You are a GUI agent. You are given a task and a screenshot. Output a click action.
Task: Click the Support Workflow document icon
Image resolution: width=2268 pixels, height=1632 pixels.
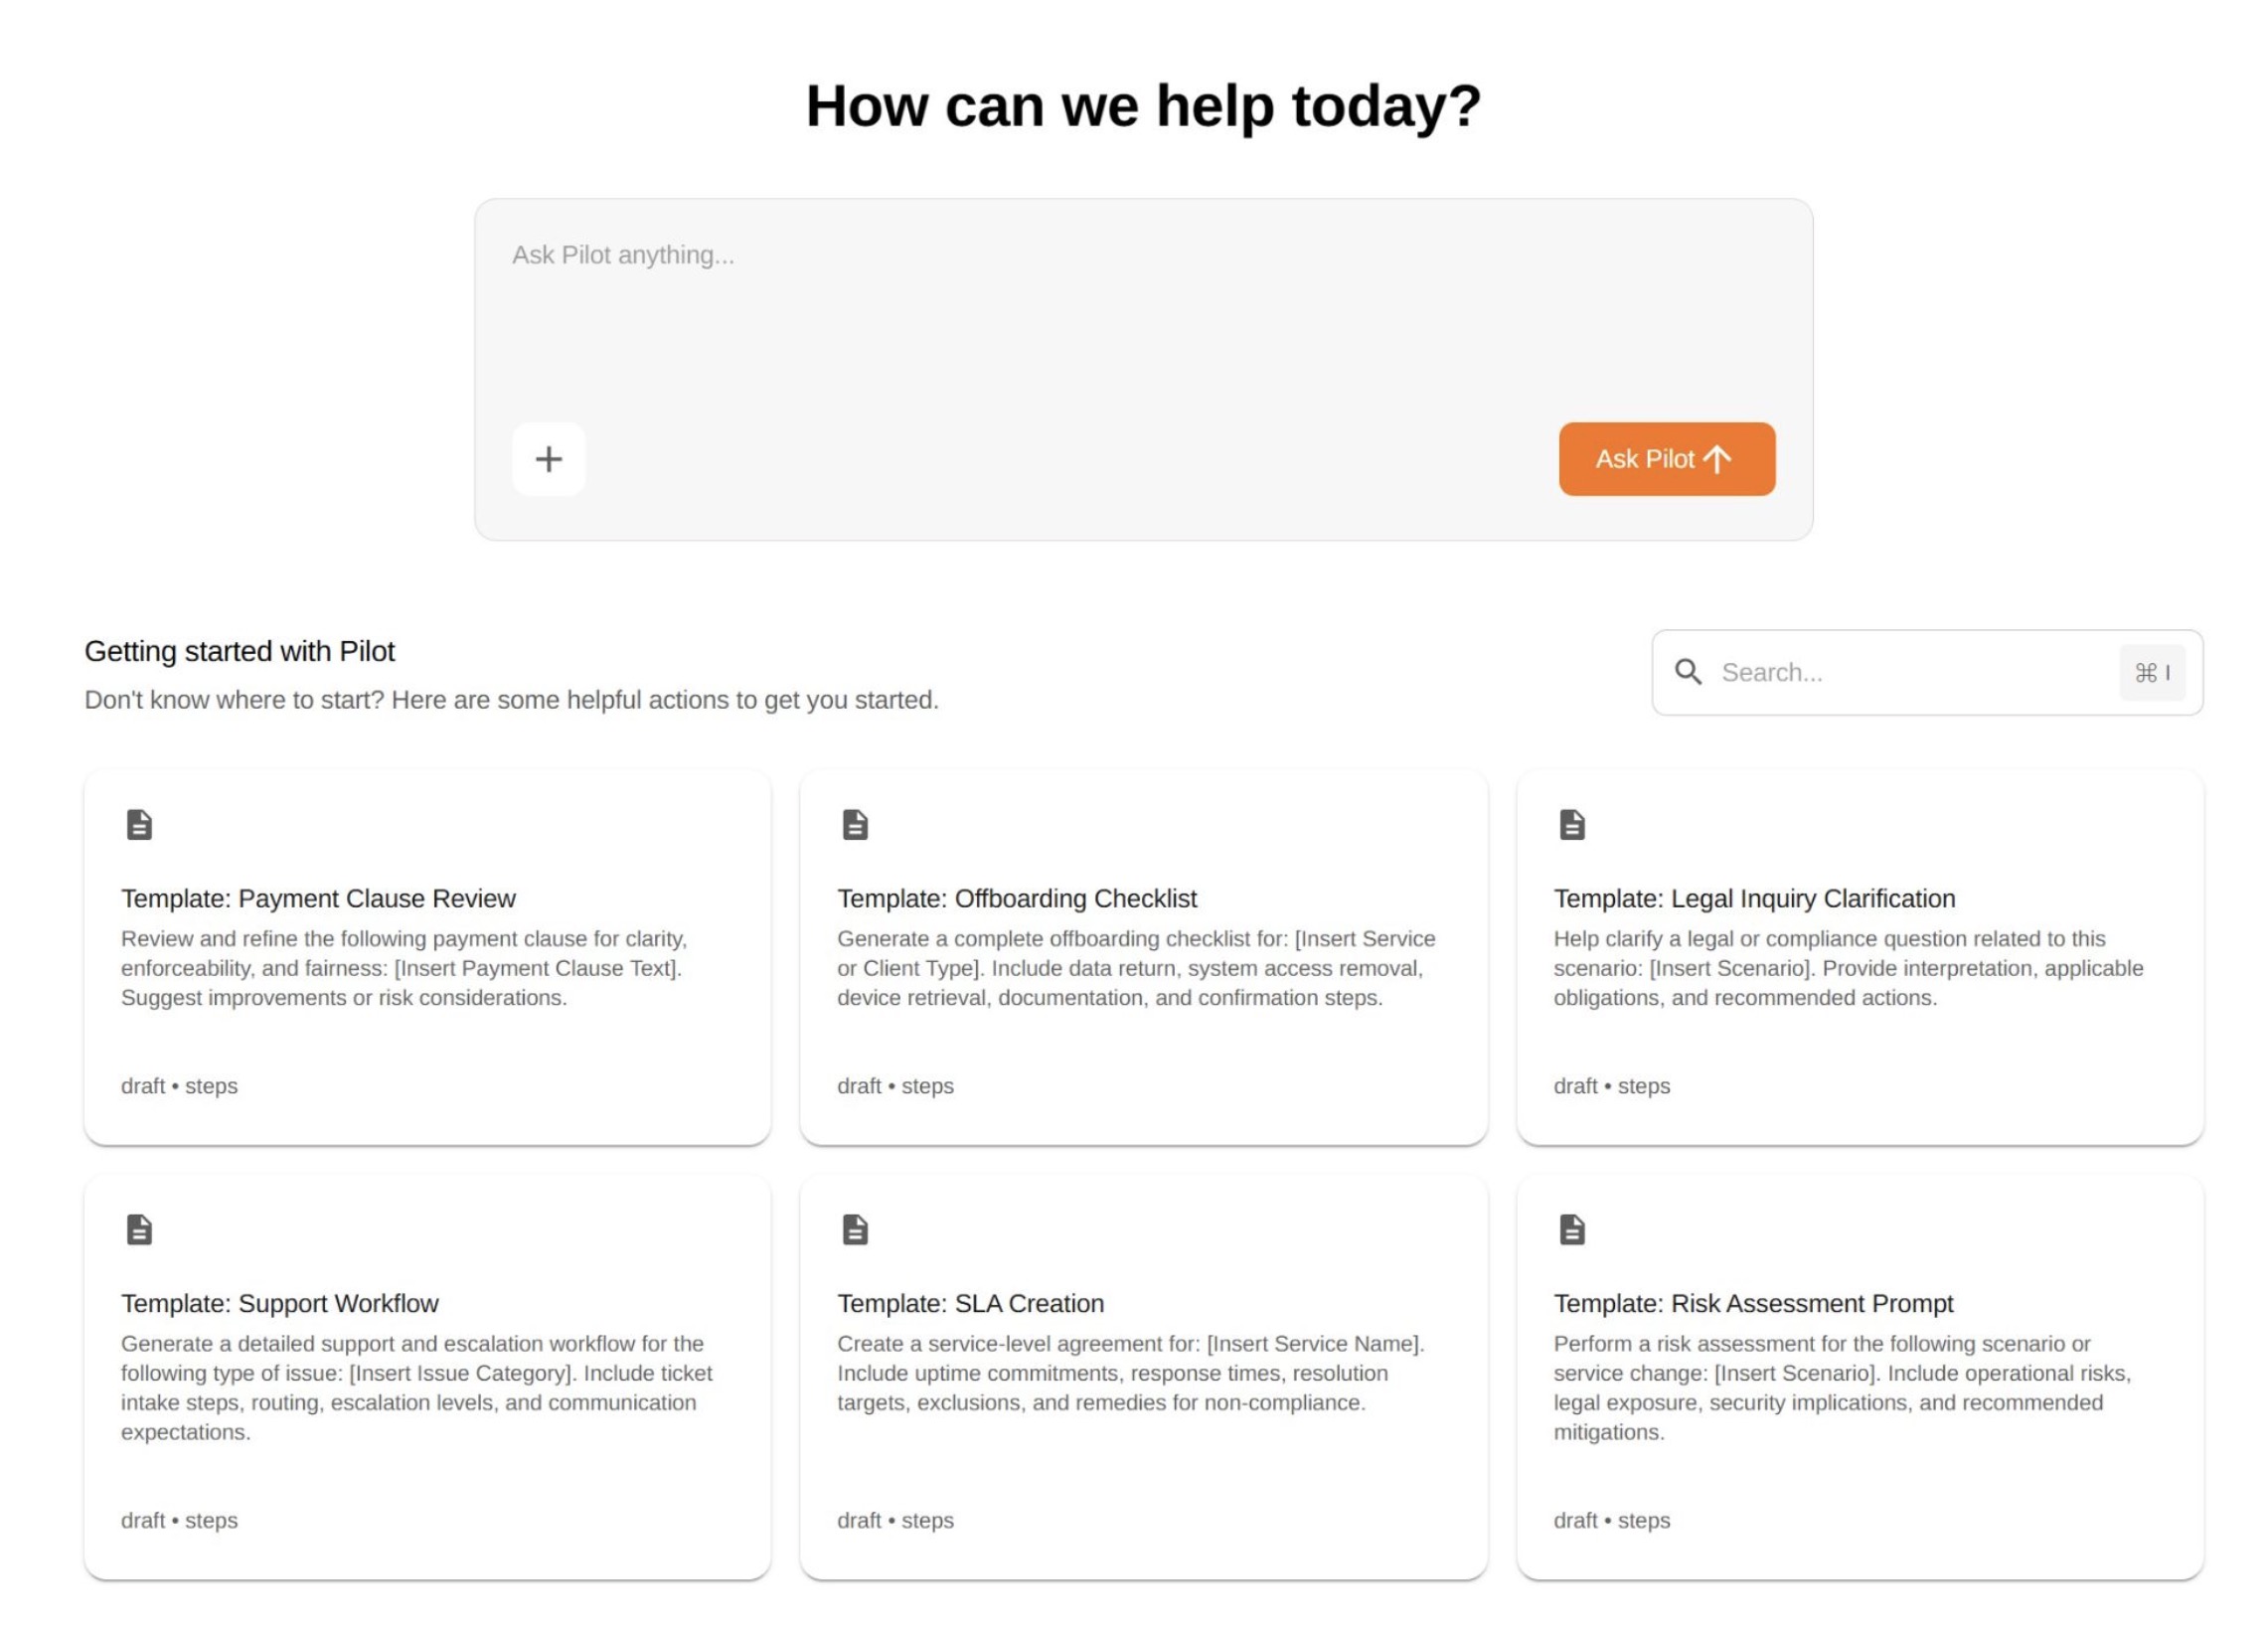[139, 1229]
